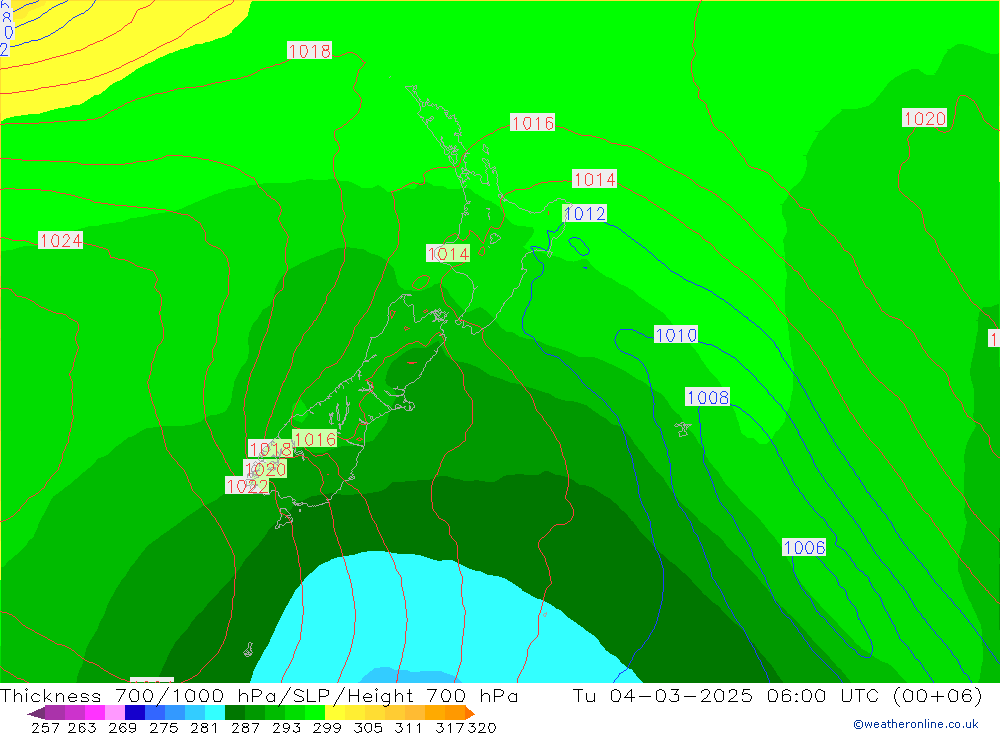Select legend value 311
Screen dimensions: 1000x733
[408, 727]
